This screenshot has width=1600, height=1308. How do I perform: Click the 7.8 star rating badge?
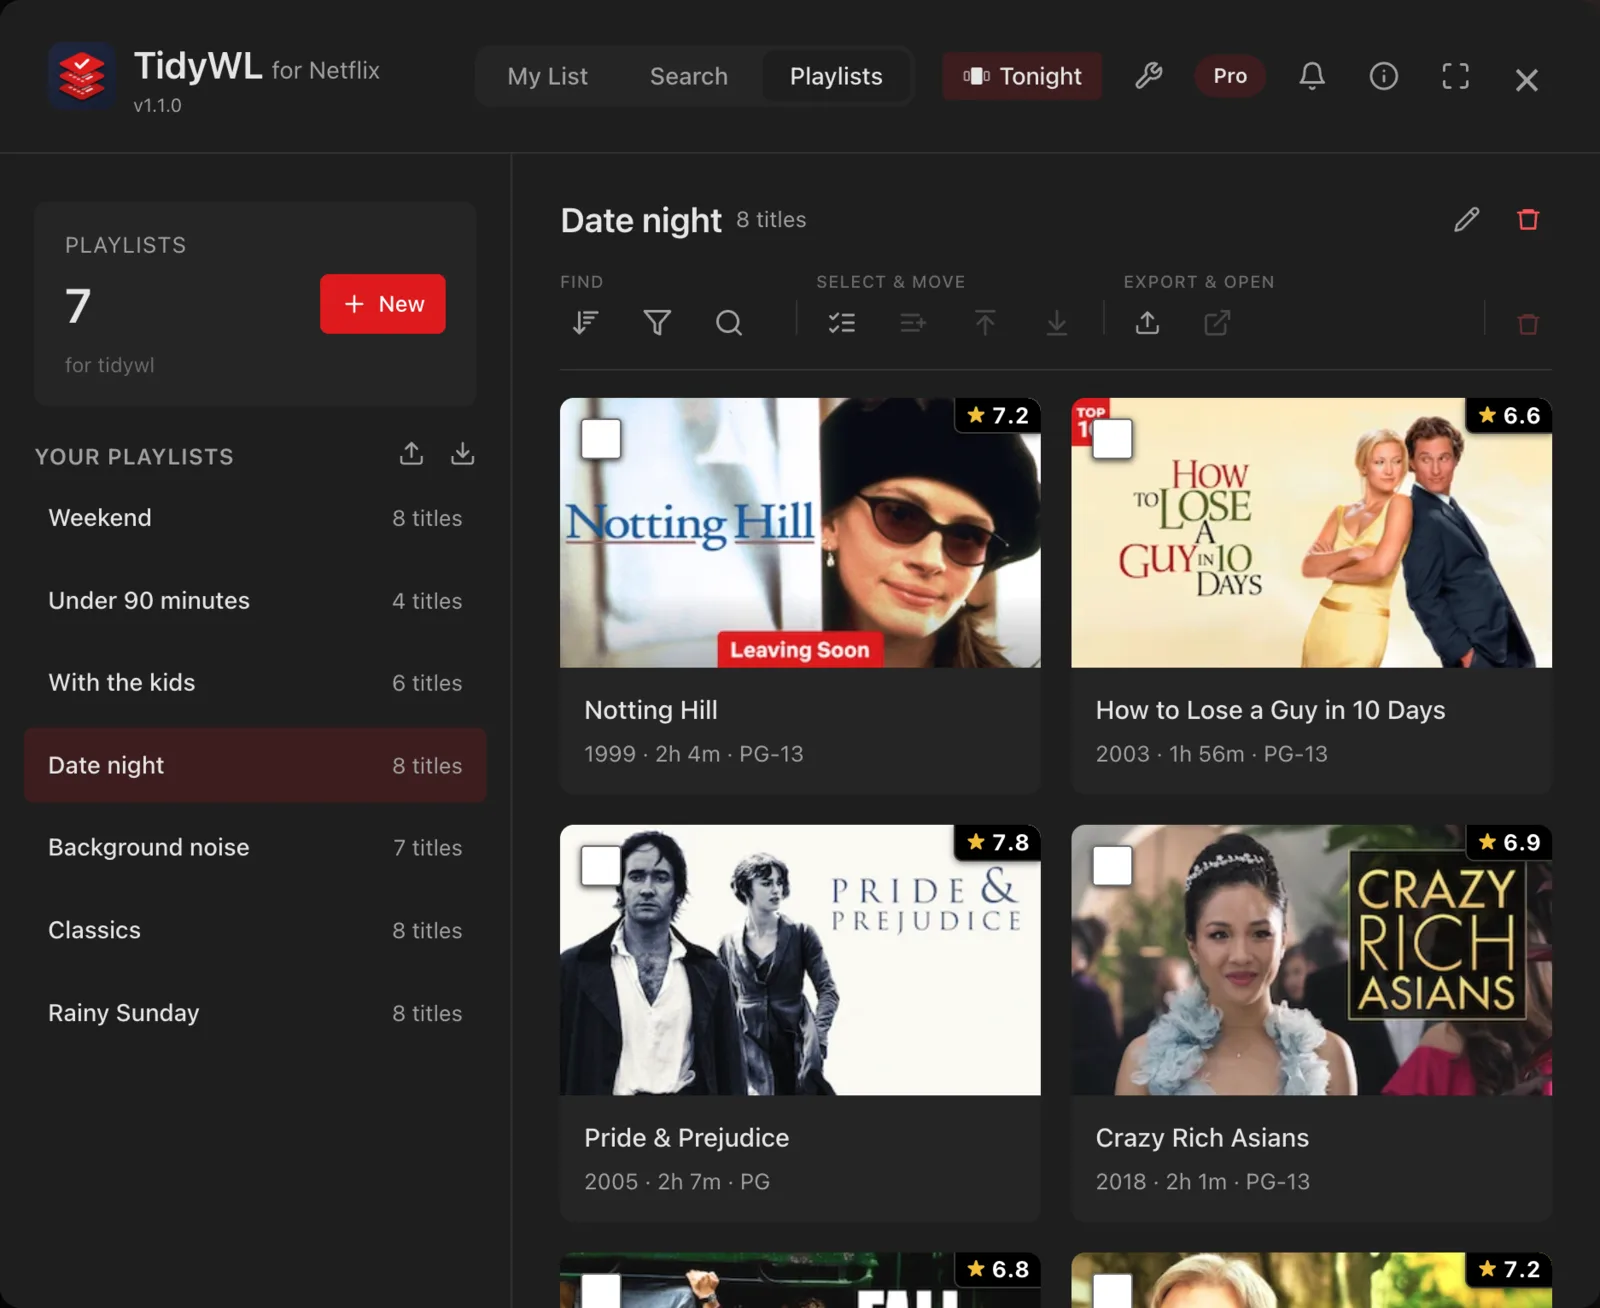[998, 842]
